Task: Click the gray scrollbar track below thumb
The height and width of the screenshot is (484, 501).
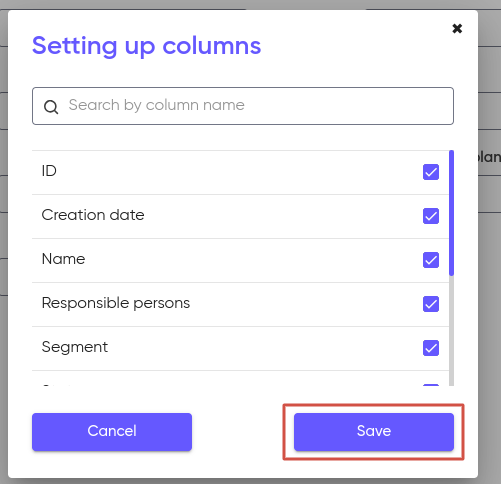Action: (451, 331)
